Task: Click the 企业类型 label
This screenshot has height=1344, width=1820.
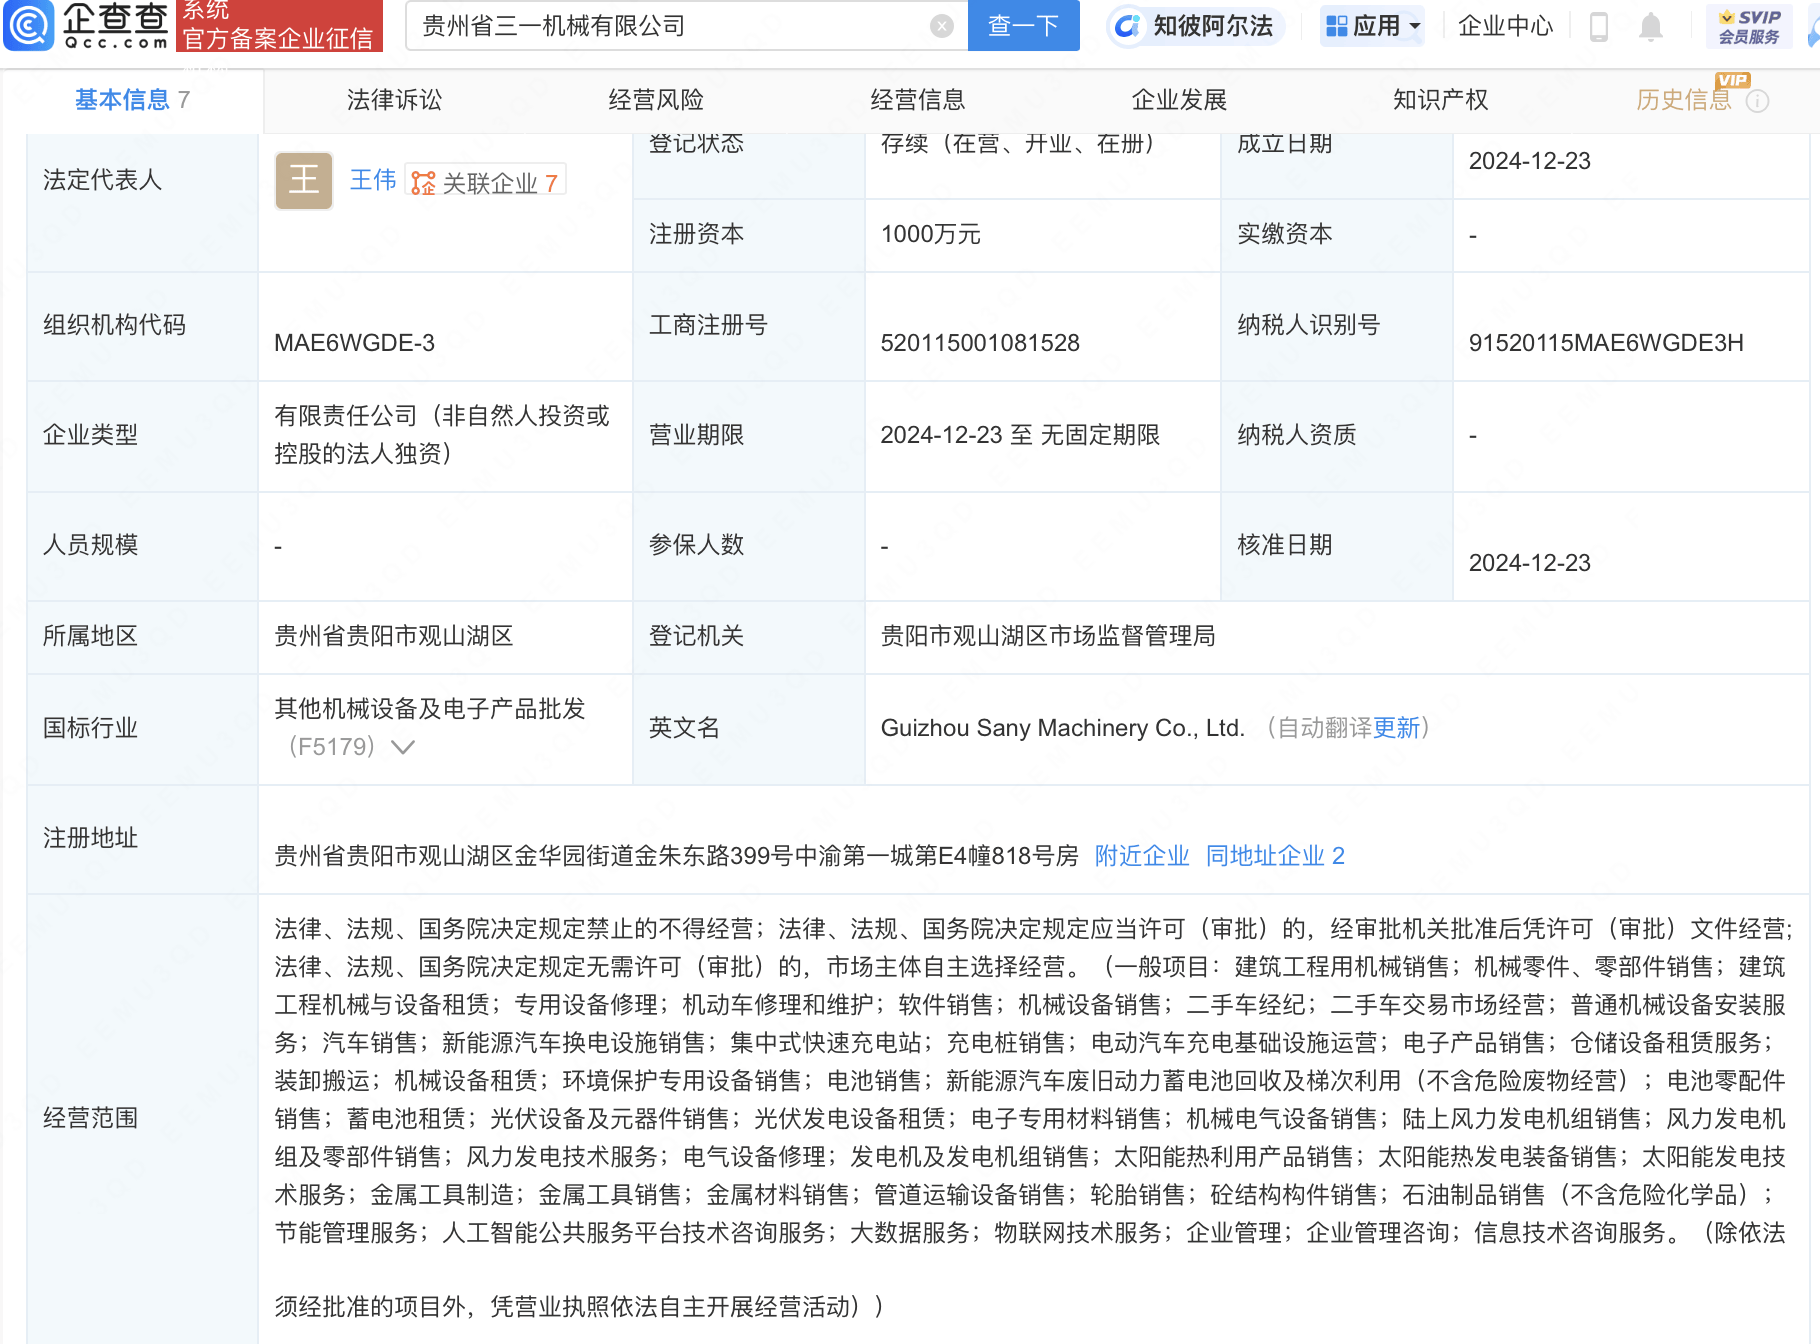Action: 90,435
